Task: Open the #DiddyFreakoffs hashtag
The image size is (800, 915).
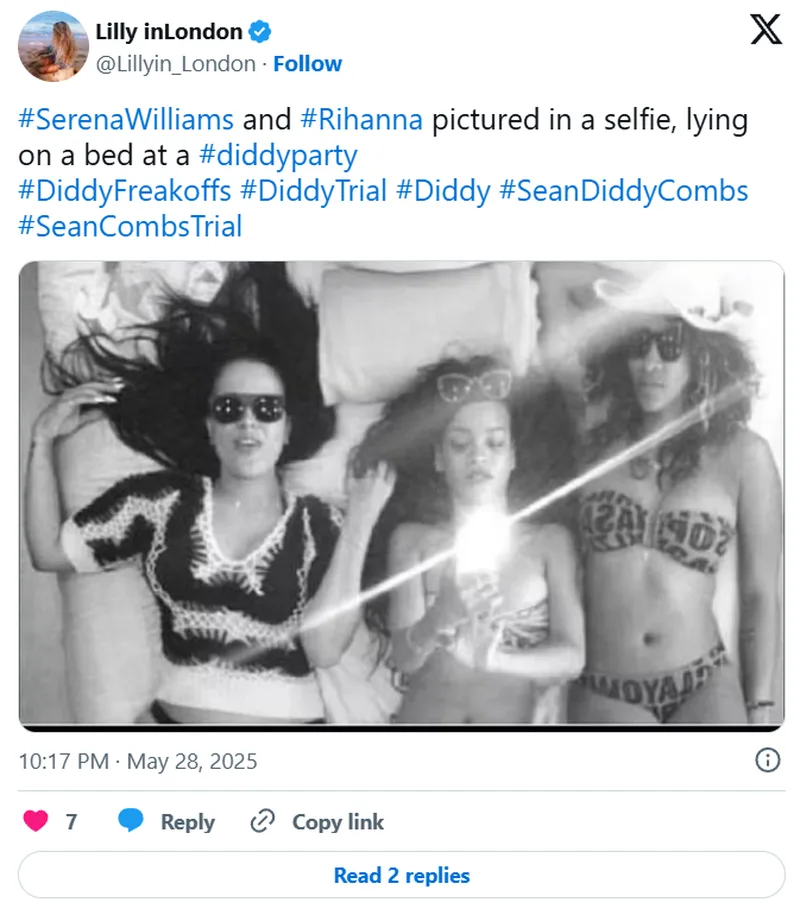Action: (125, 191)
